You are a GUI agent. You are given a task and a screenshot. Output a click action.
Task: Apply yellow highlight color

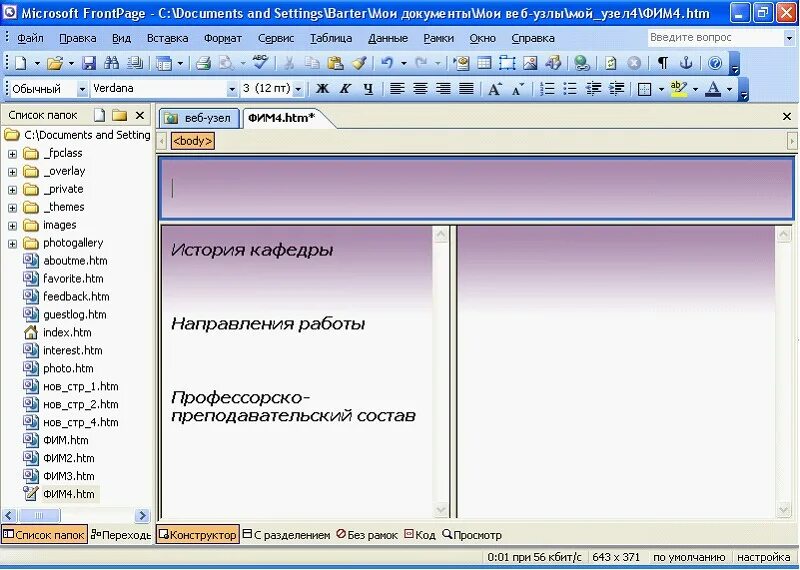(x=679, y=89)
